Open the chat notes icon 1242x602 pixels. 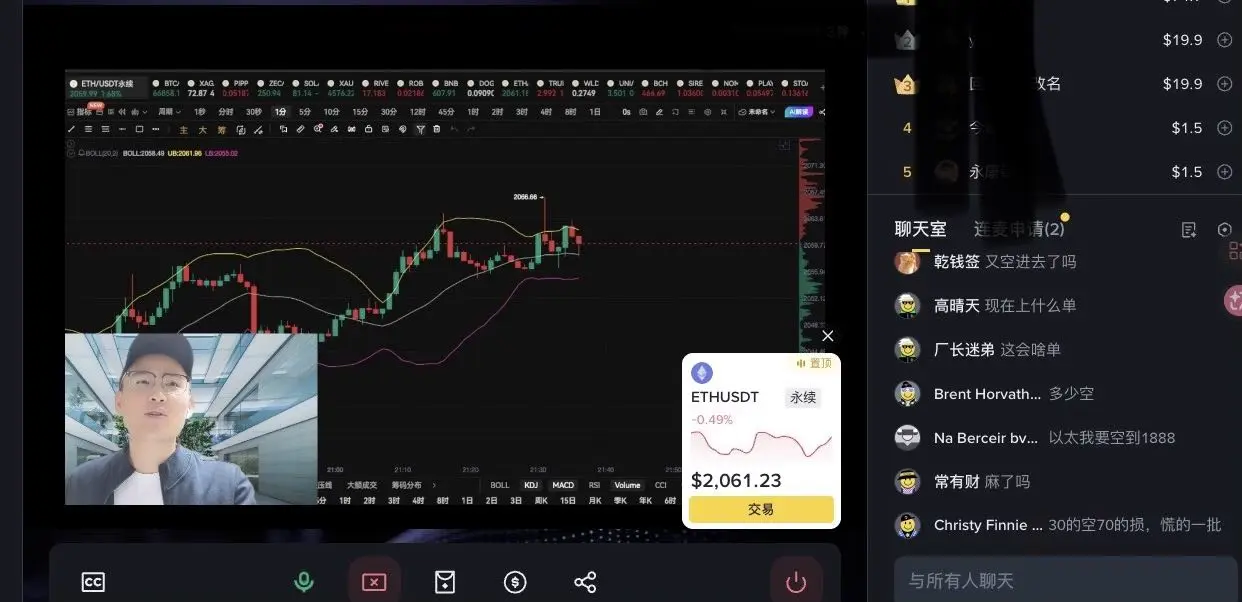click(1189, 230)
